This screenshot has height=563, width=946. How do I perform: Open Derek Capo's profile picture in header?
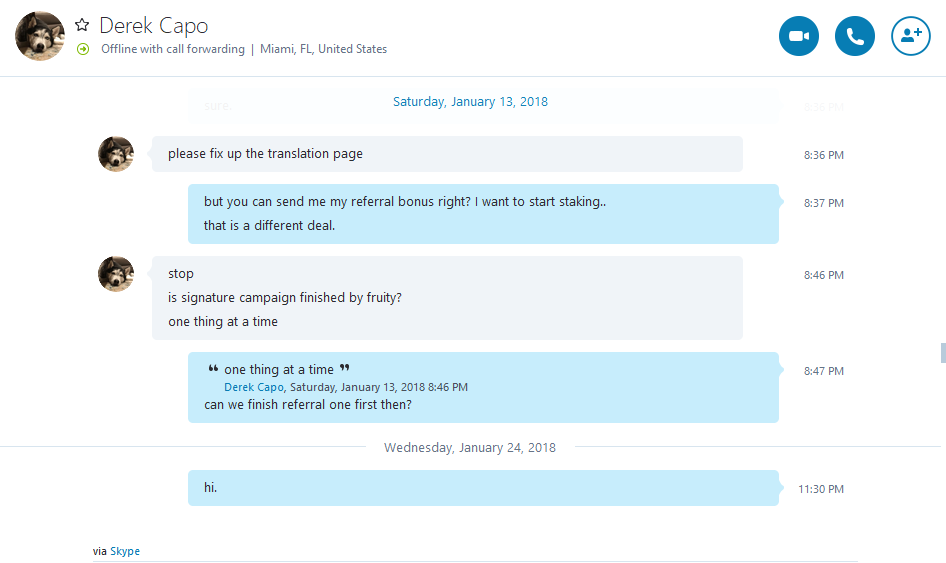click(x=40, y=36)
